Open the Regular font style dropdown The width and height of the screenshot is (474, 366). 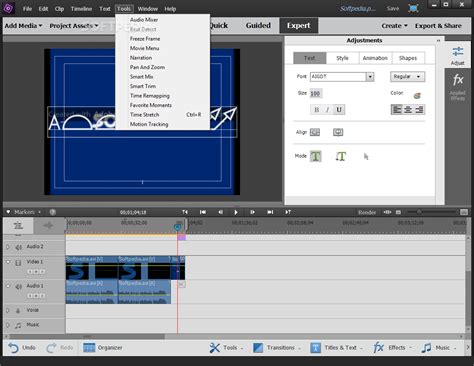pyautogui.click(x=407, y=77)
